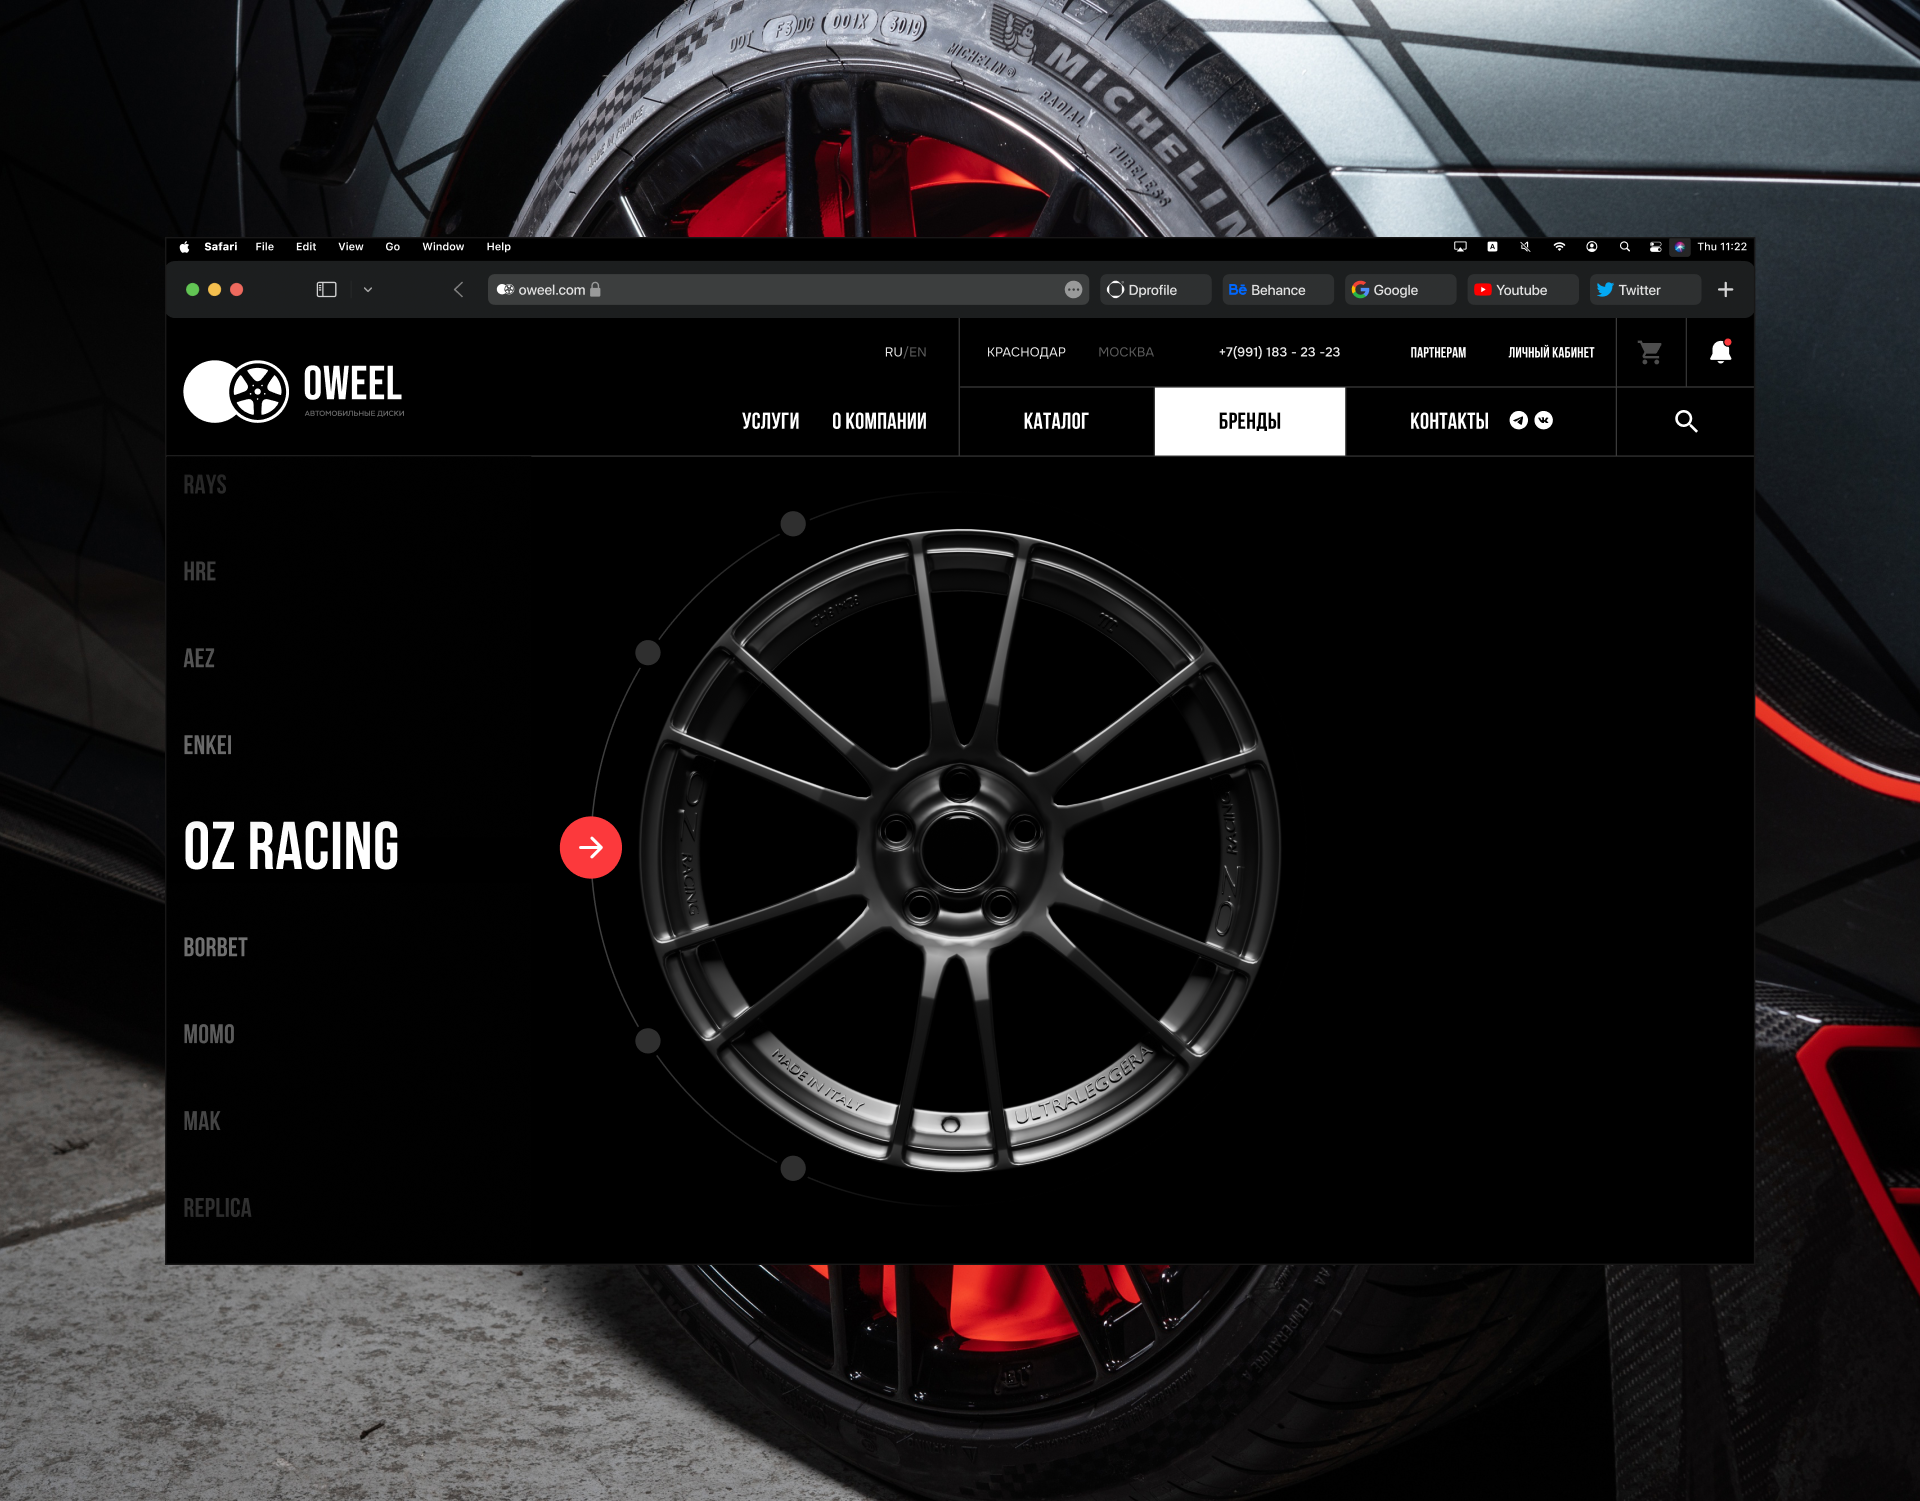The height and width of the screenshot is (1501, 1920).
Task: Click the Safari back arrow
Action: tap(458, 289)
